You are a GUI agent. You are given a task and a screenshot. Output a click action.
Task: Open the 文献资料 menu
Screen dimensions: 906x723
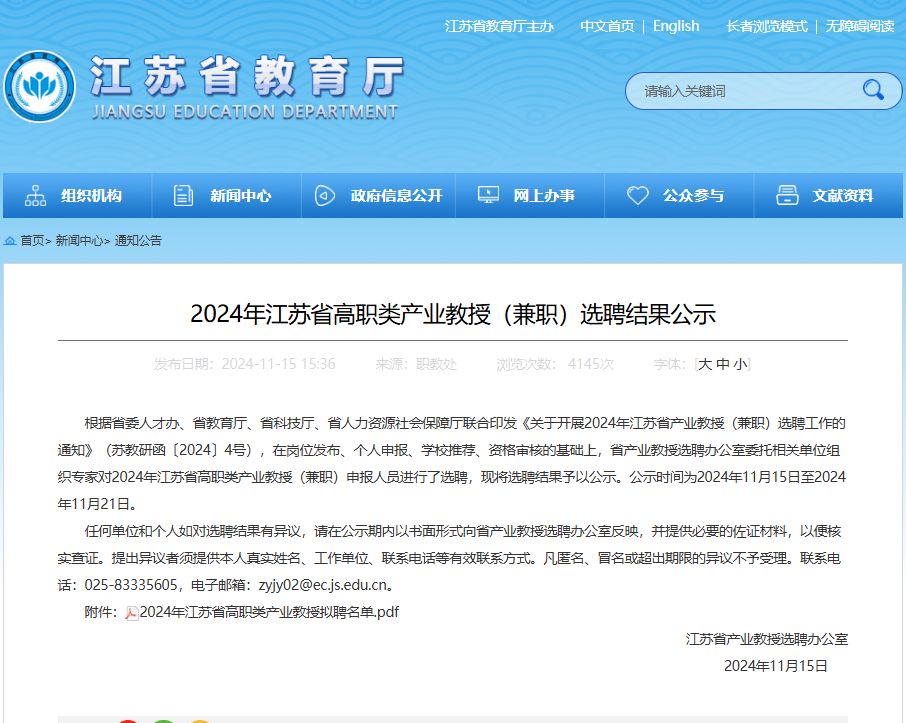829,195
